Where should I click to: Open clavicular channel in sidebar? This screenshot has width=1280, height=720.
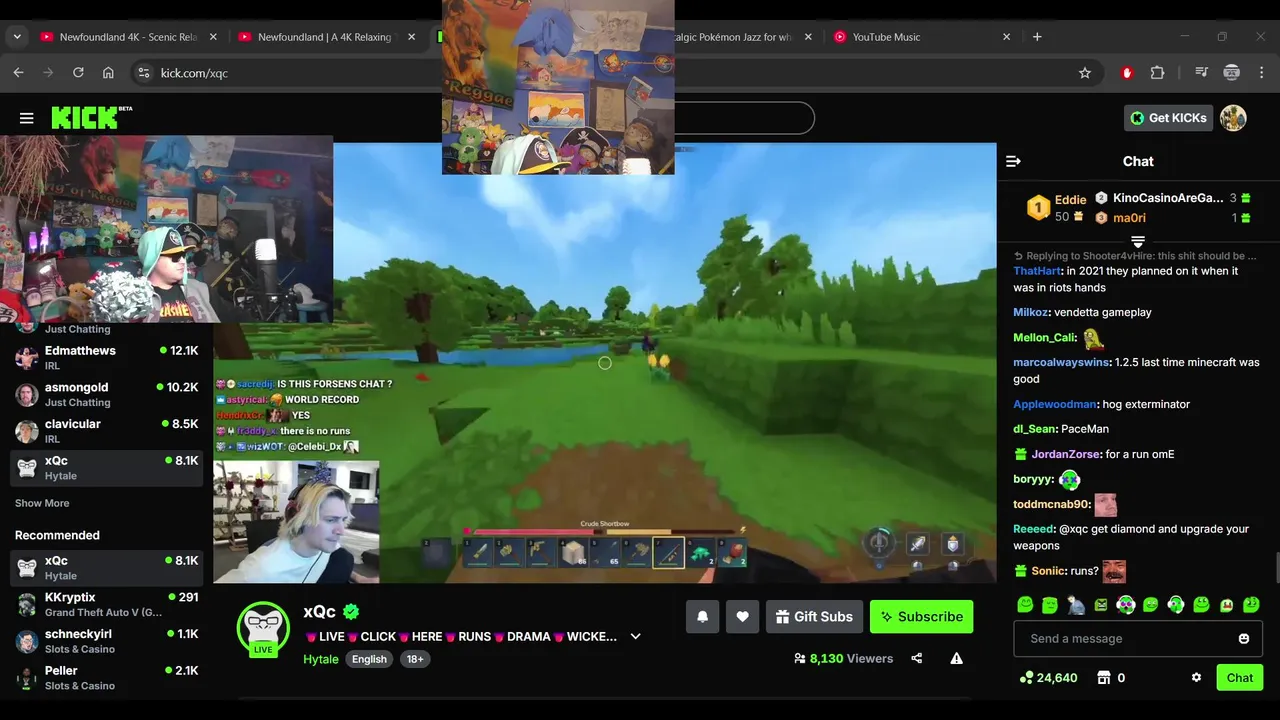click(105, 431)
